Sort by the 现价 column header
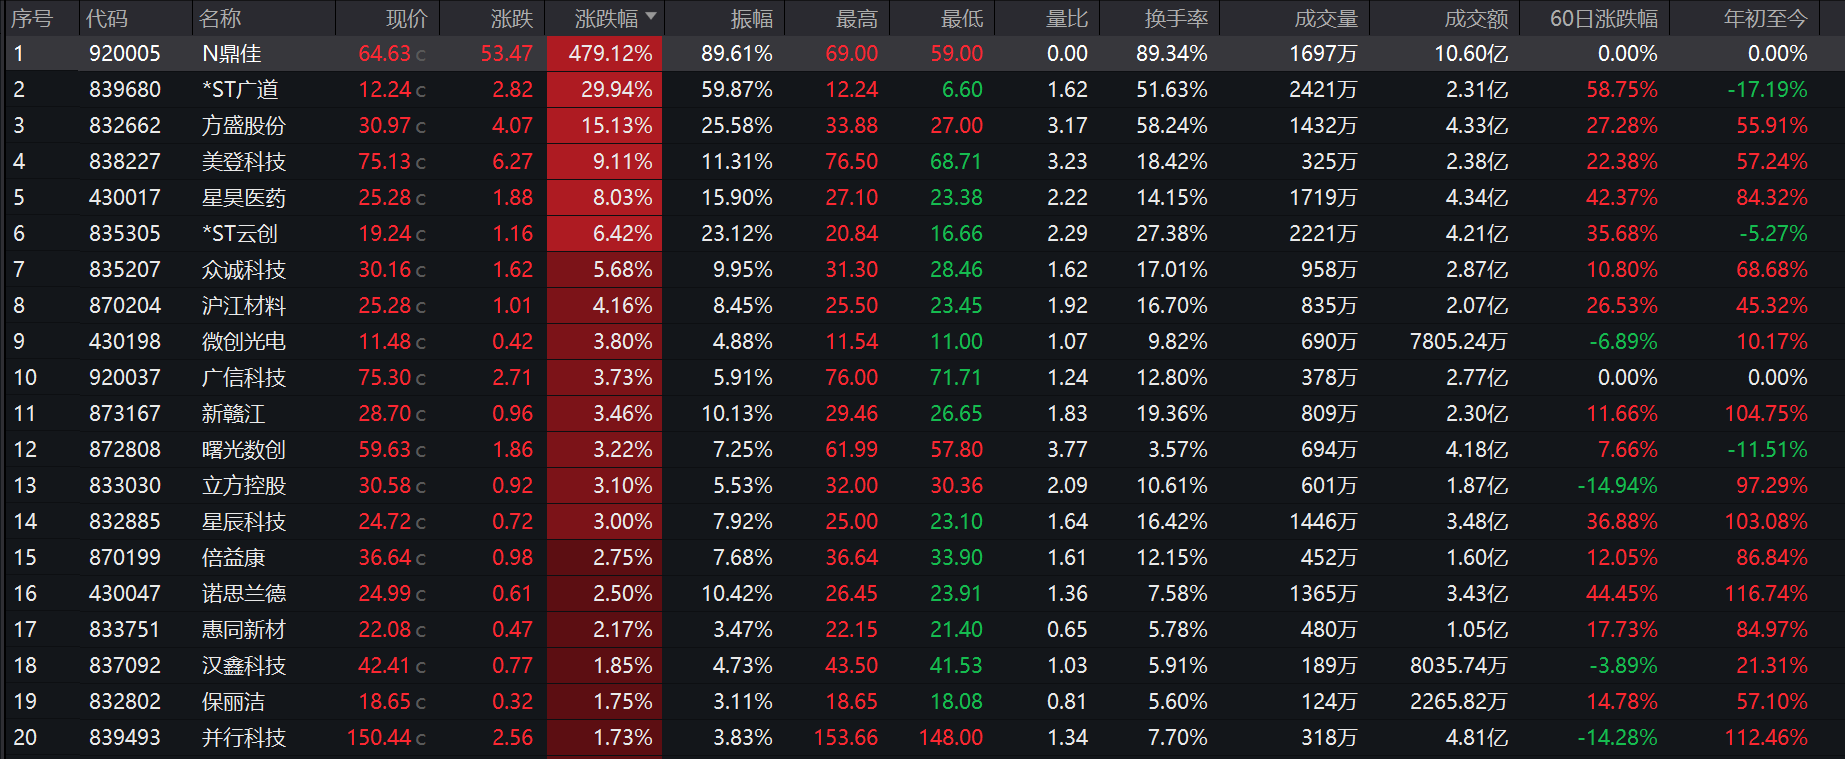 tap(406, 18)
